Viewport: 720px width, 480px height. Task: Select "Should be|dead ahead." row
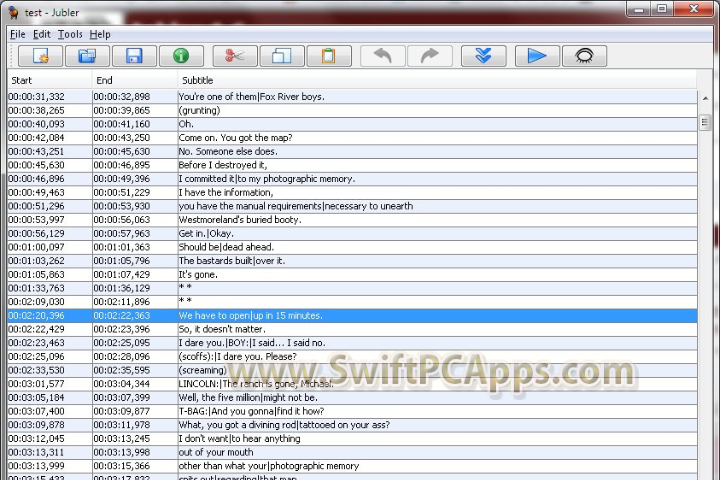click(x=352, y=247)
